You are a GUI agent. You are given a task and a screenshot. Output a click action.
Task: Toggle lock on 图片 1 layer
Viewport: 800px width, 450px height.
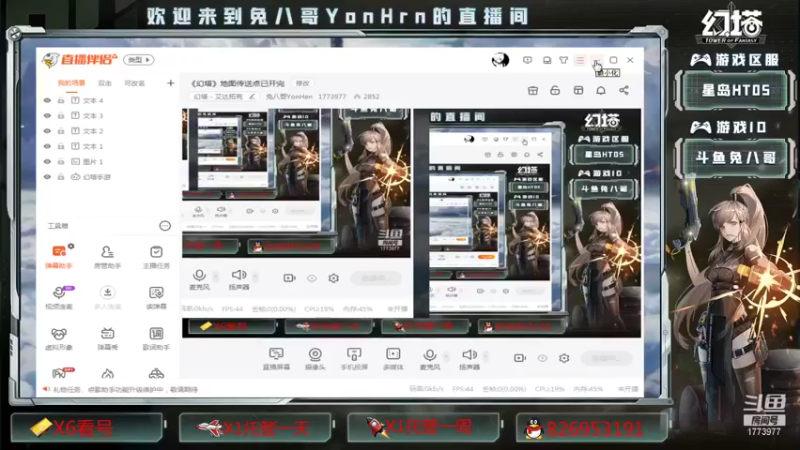[61, 162]
